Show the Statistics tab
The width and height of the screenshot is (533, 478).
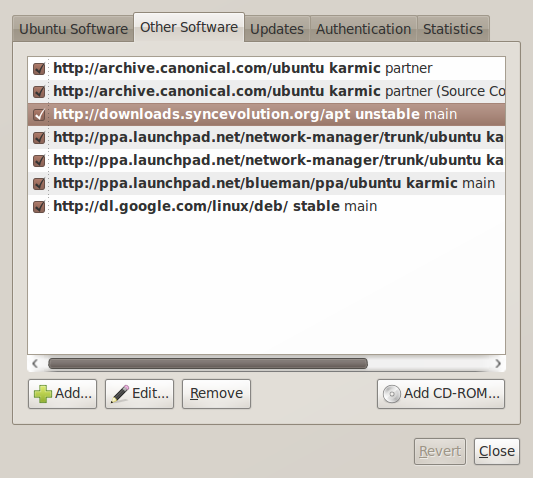click(x=453, y=29)
